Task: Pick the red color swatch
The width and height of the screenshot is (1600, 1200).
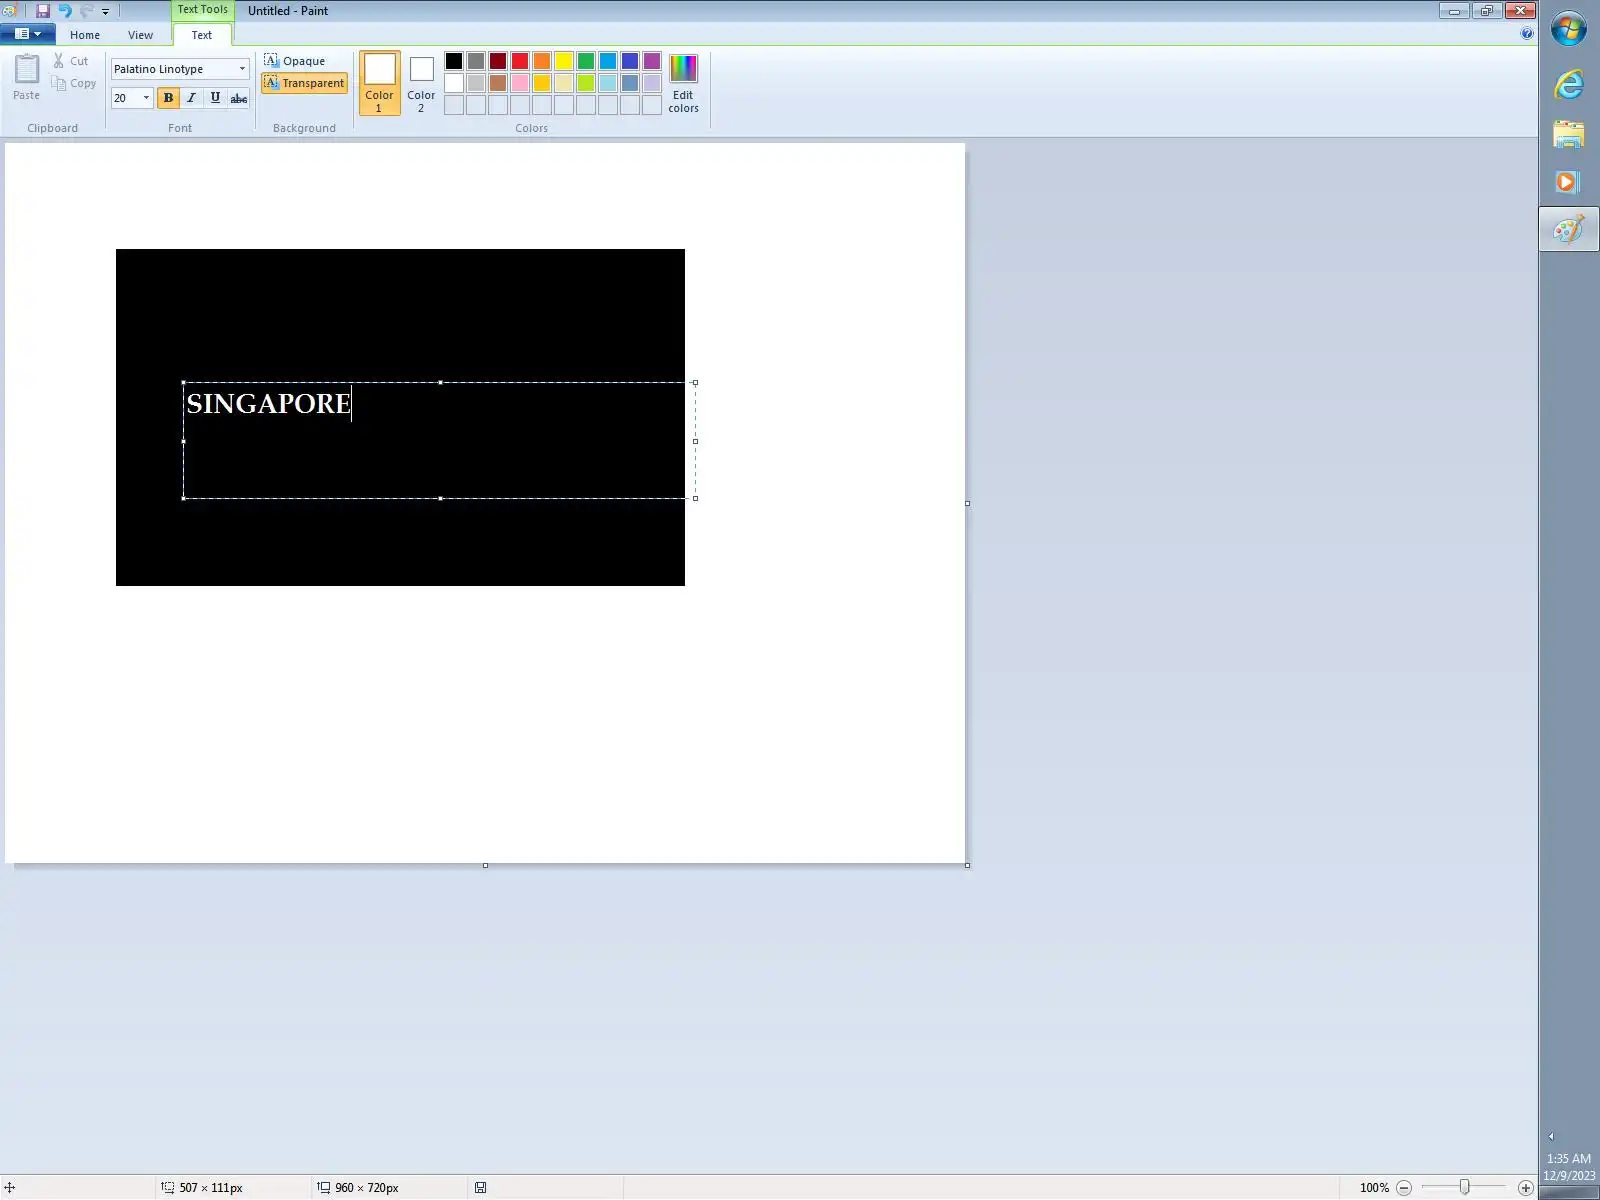Action: (520, 61)
